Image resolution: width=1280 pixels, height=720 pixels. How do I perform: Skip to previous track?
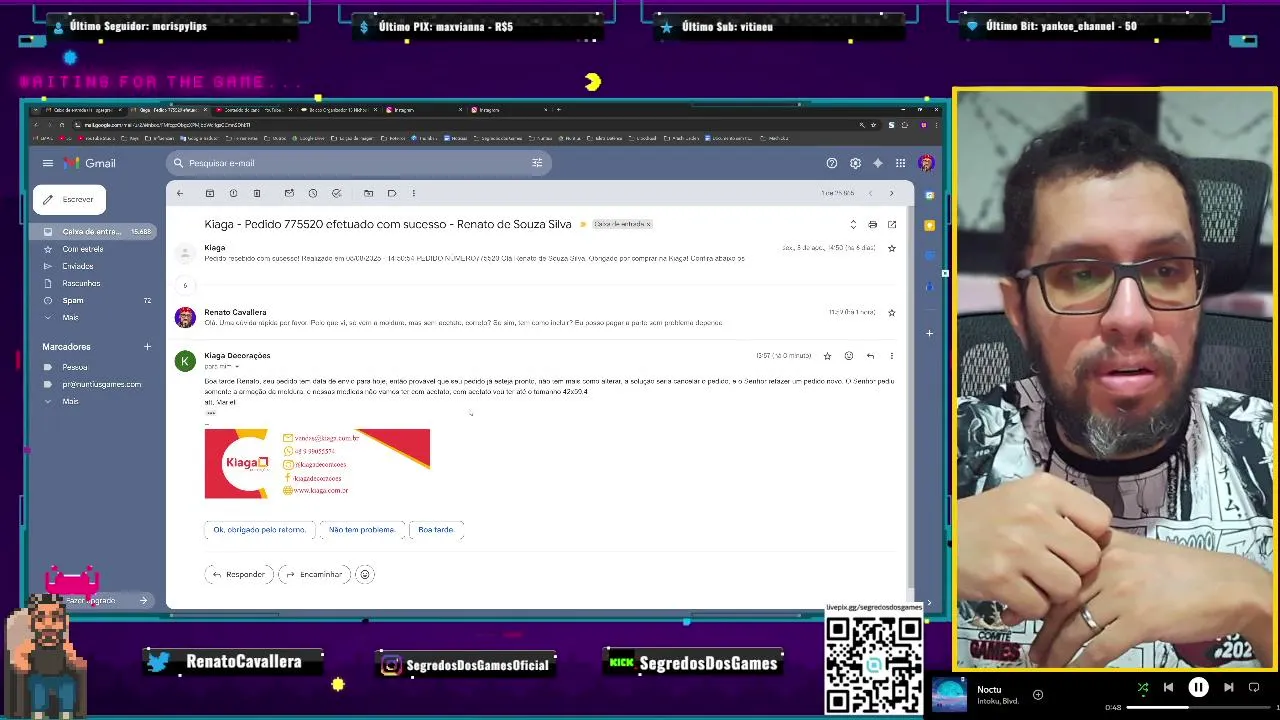click(x=1168, y=687)
